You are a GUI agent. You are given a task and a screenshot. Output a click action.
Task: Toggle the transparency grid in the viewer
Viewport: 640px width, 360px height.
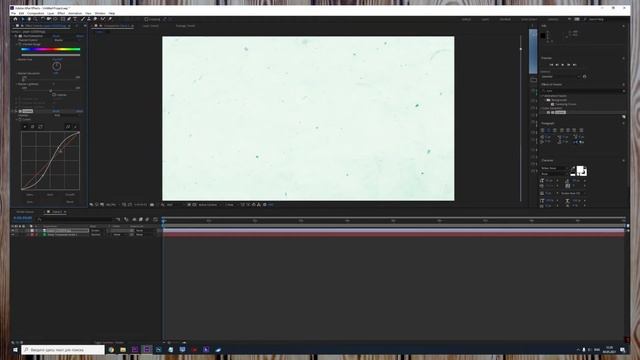tap(195, 204)
